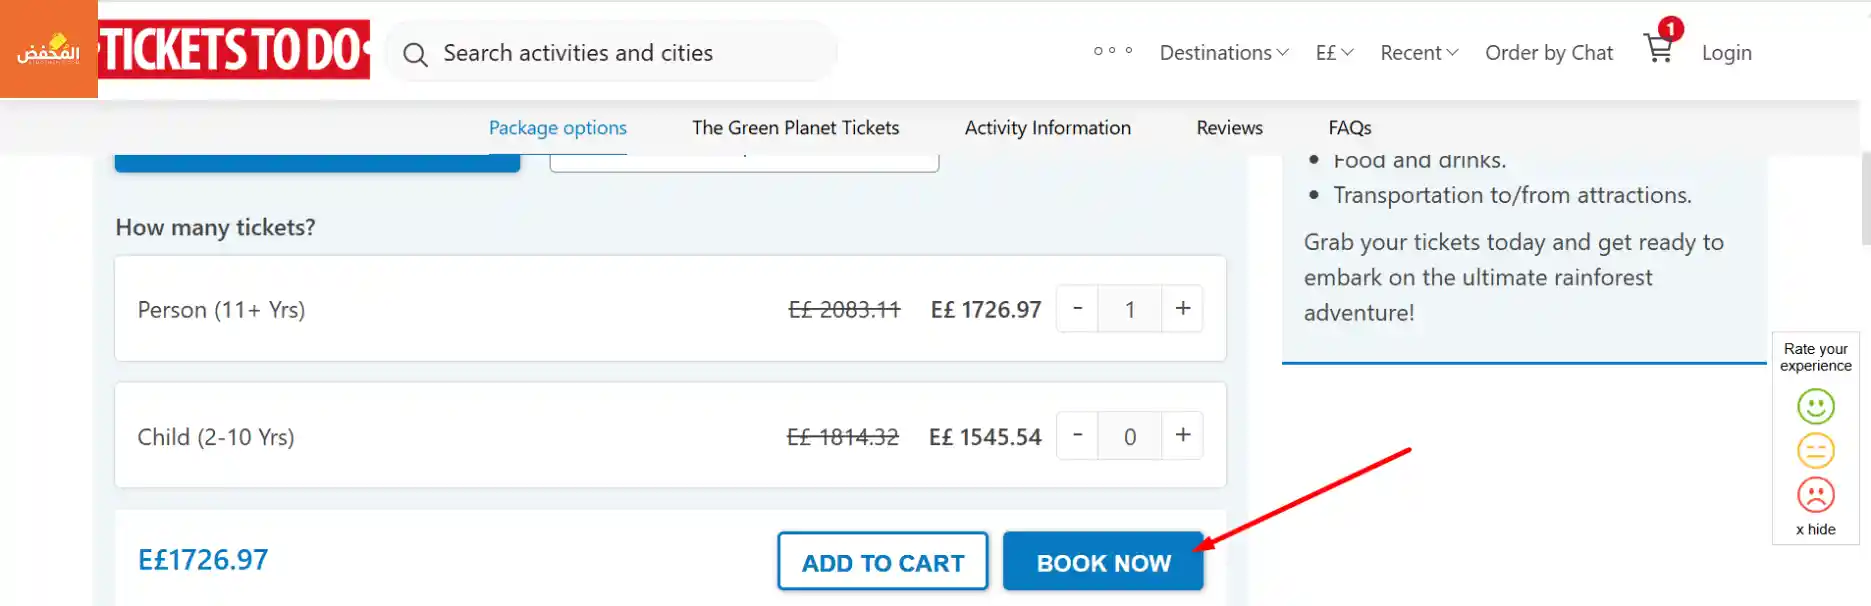Increase Child (2-10 Yrs) ticket count
Screen dimensions: 1871x606
pyautogui.click(x=1182, y=435)
